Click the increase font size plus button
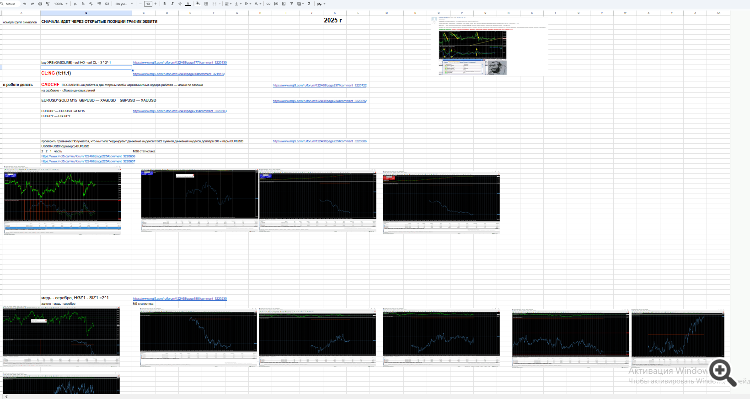The image size is (750, 399). pyautogui.click(x=155, y=3)
